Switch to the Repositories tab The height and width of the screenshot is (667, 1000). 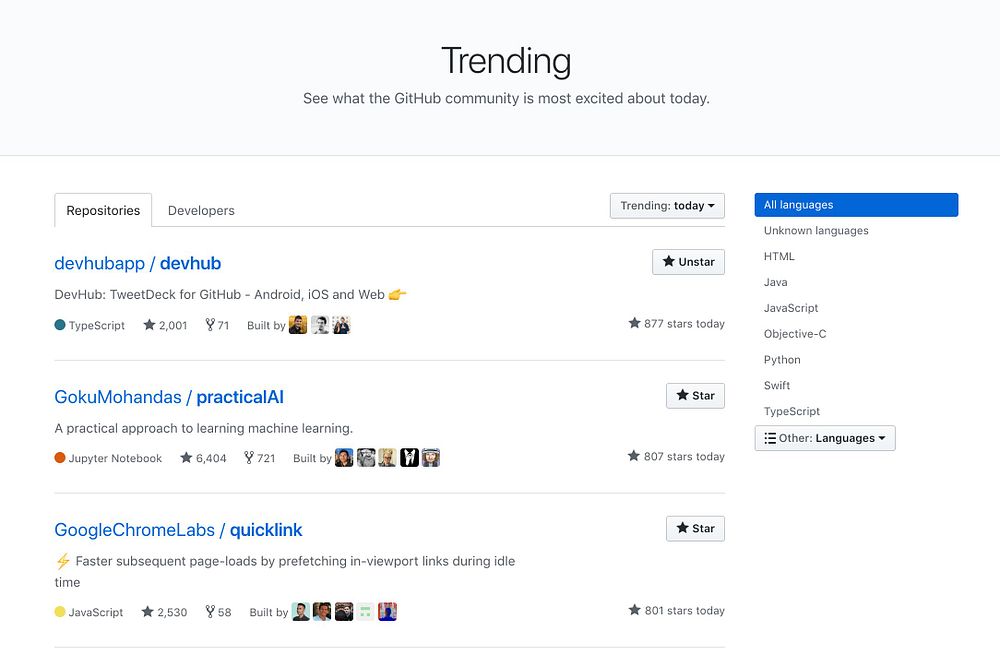pos(103,210)
